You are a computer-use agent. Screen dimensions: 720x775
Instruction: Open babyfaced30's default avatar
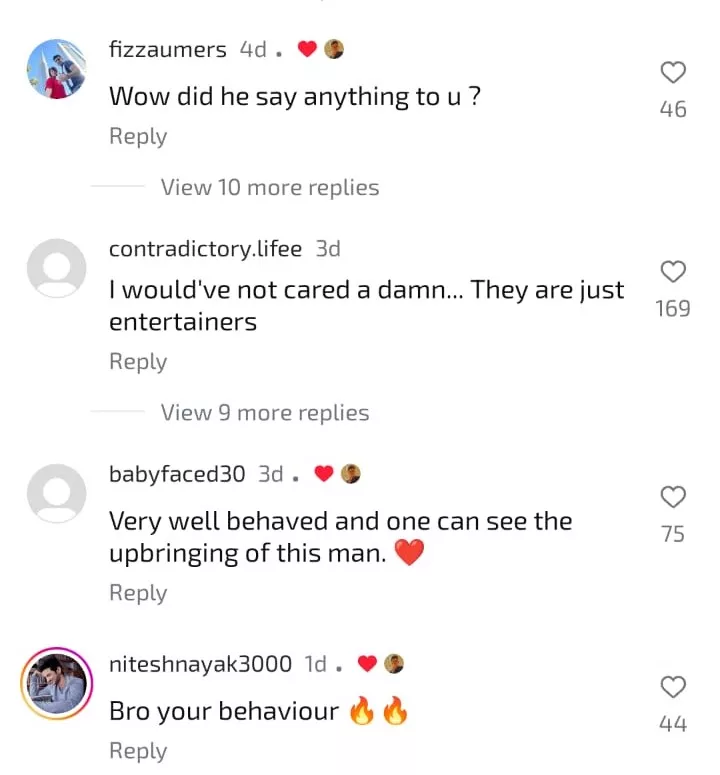coord(56,494)
